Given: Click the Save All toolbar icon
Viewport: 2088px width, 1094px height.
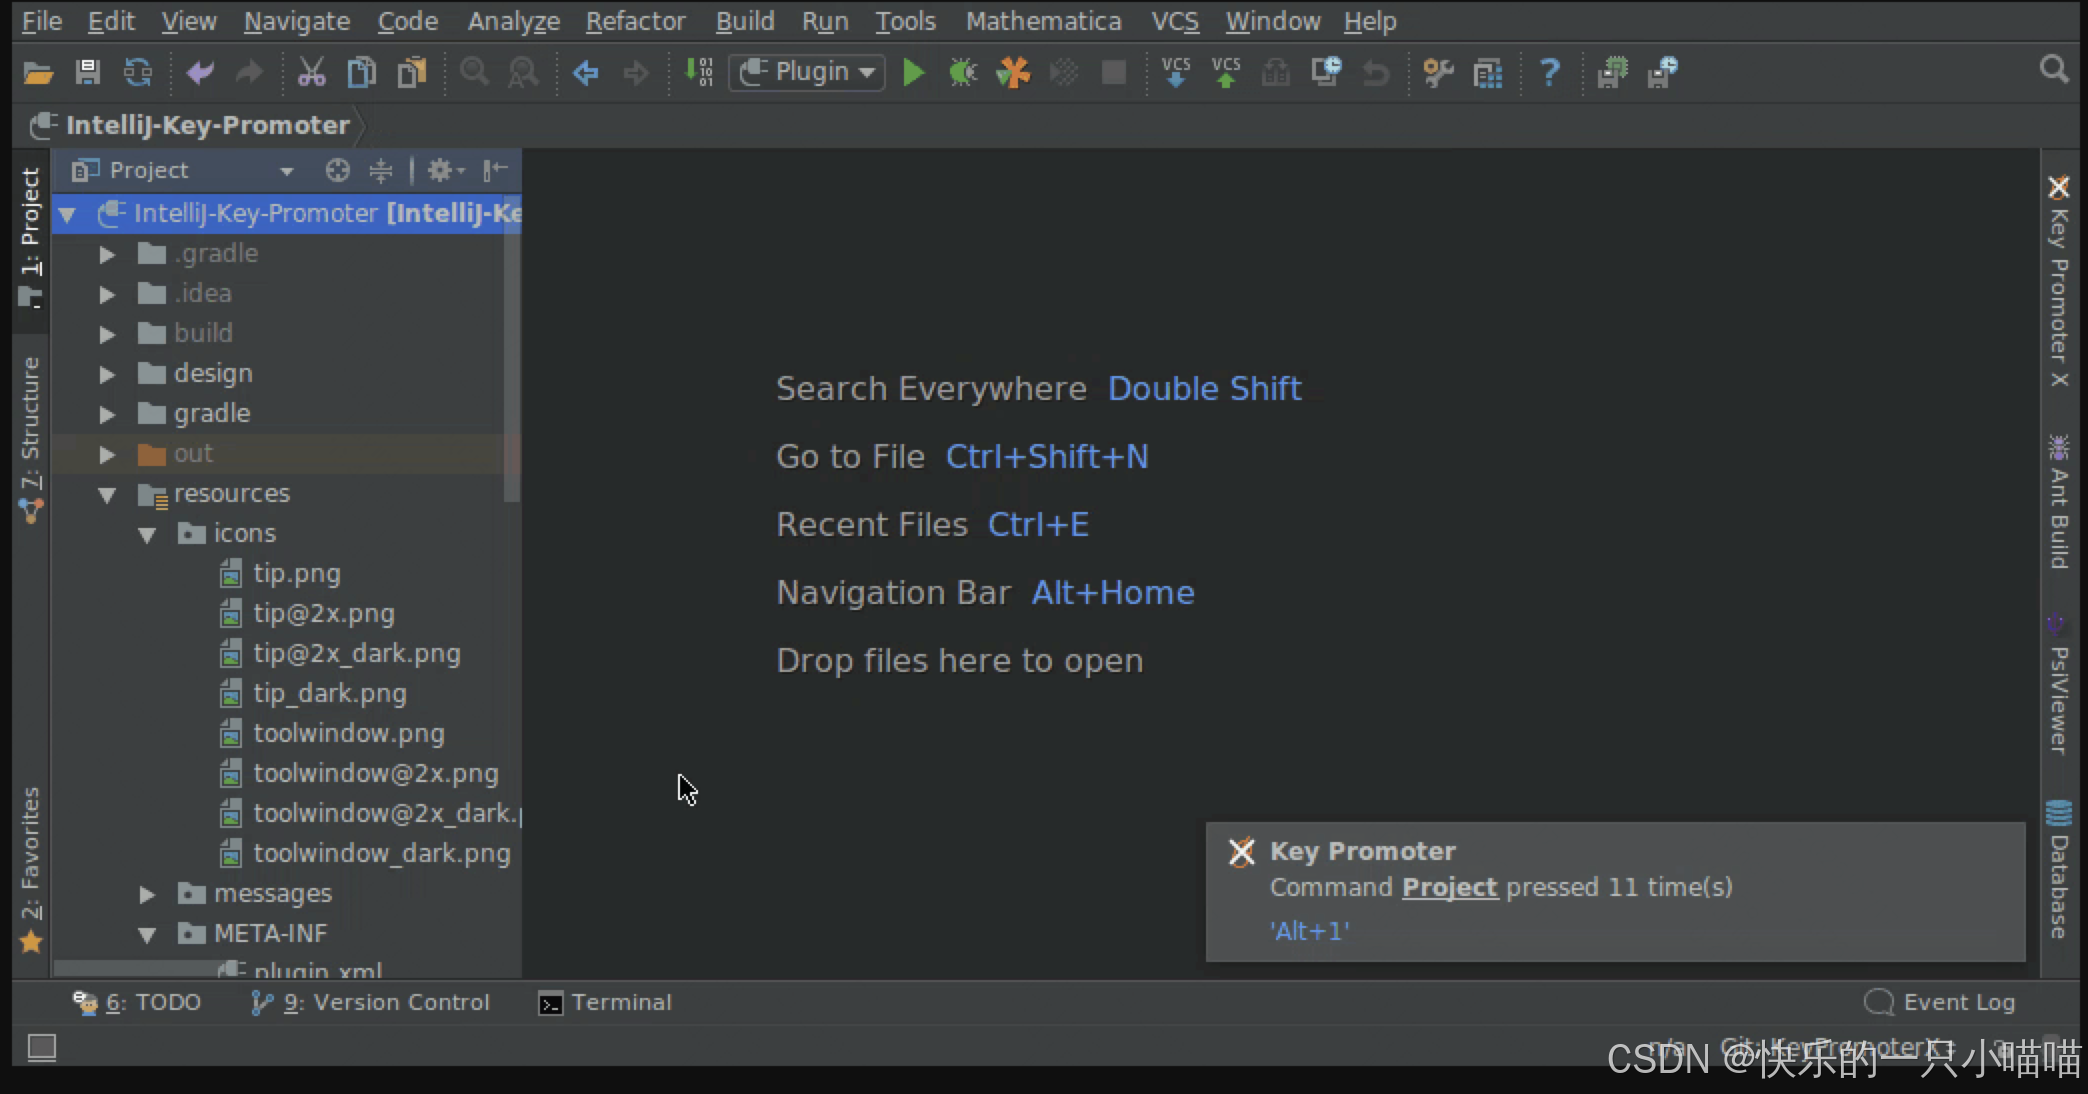Looking at the screenshot, I should click(x=88, y=72).
